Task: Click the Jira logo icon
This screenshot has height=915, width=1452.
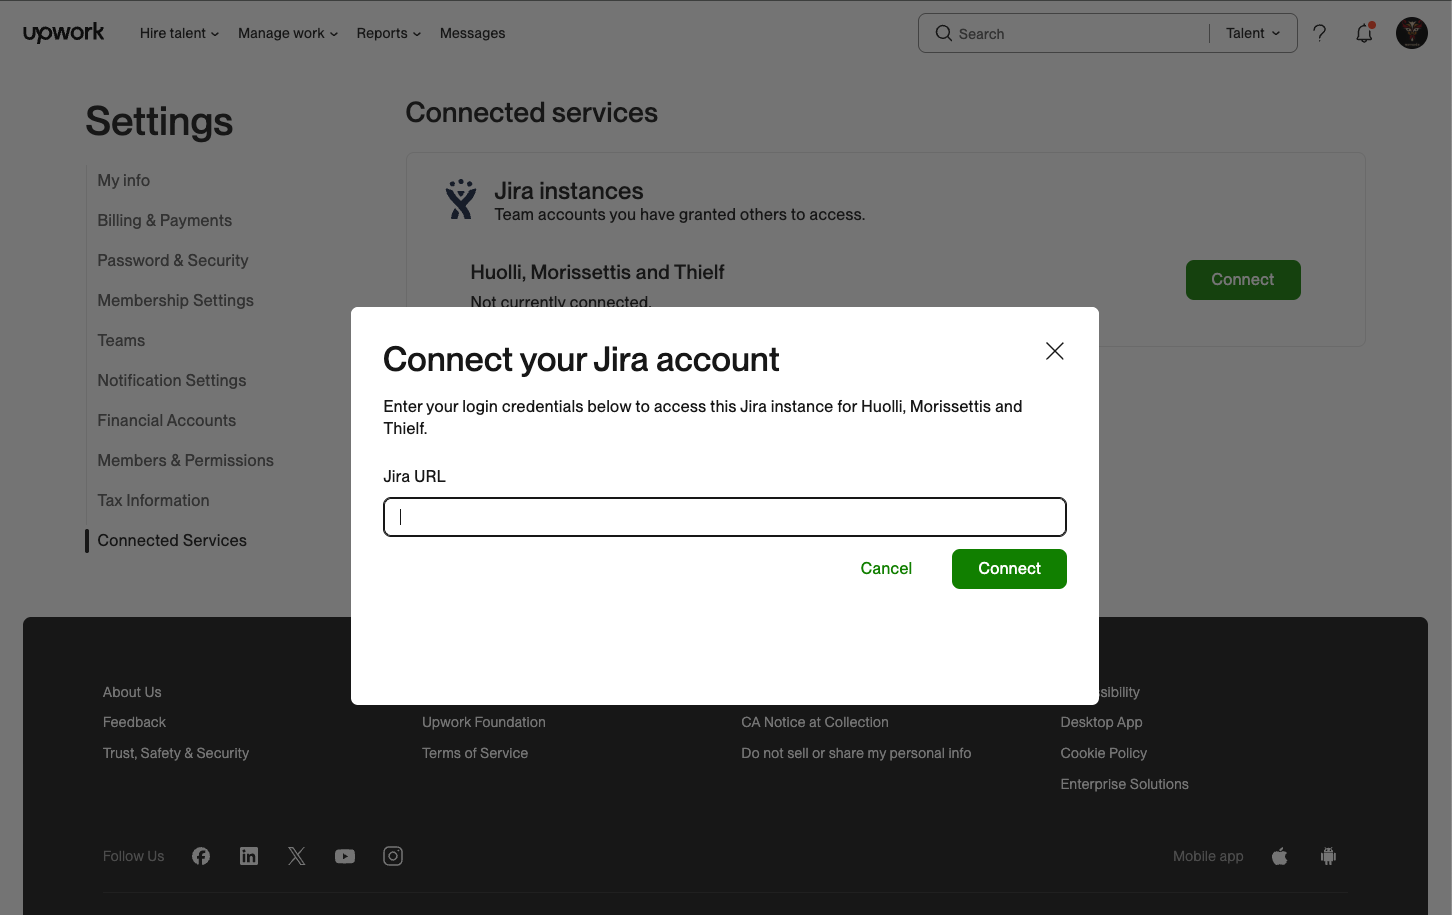Action: pos(461,200)
